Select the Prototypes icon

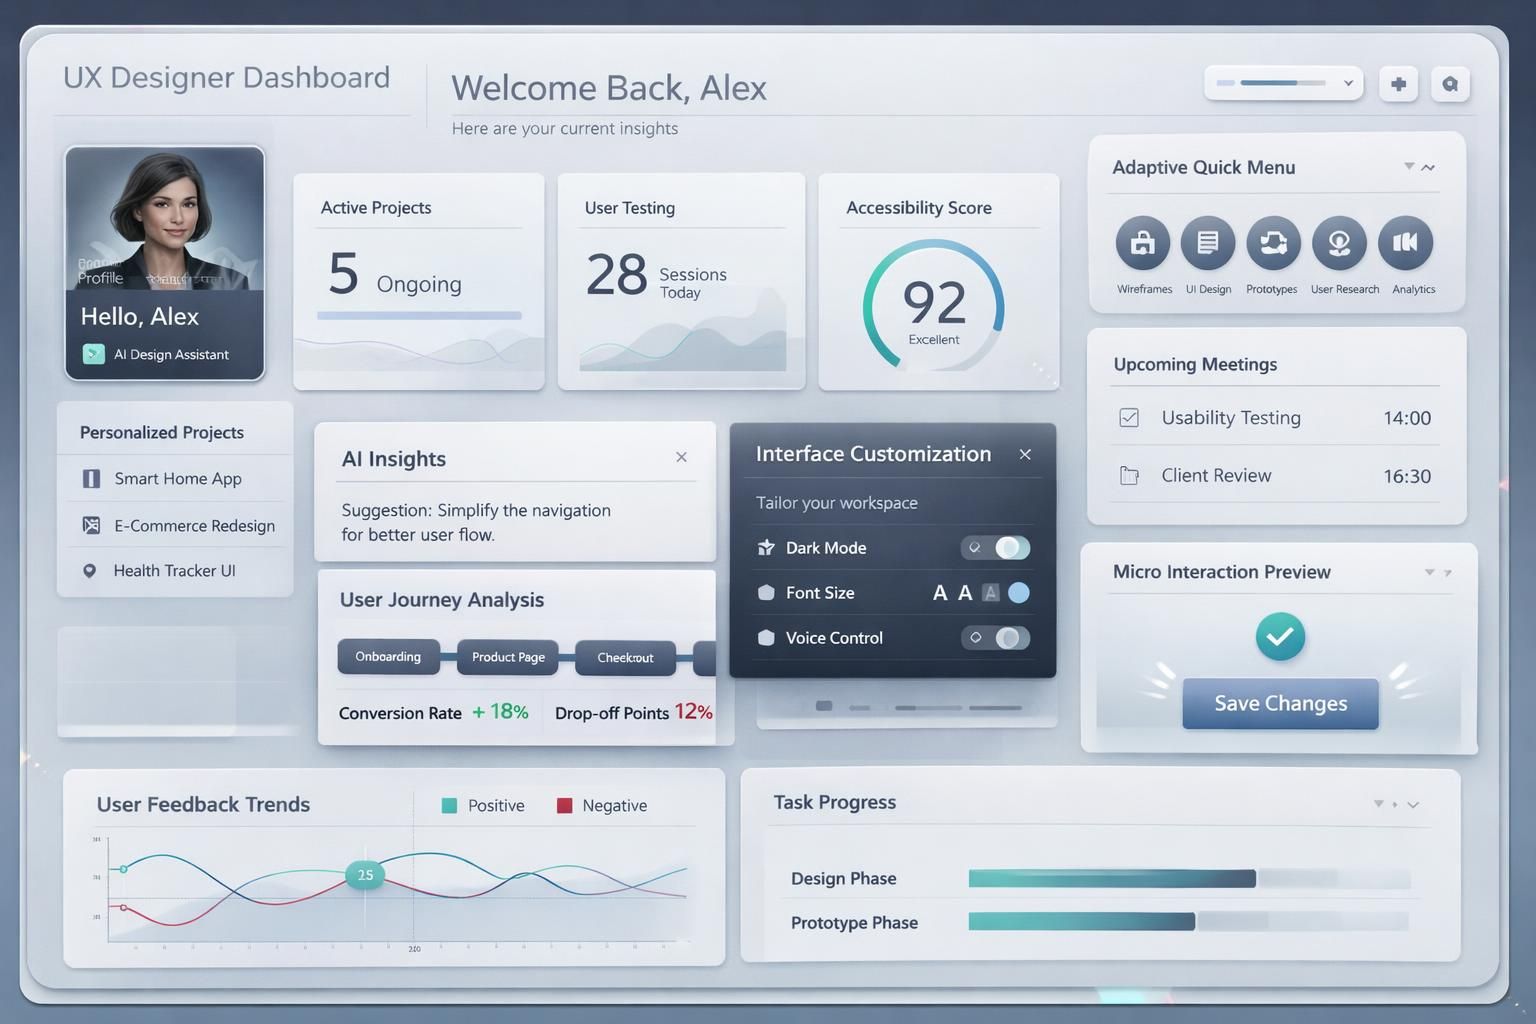tap(1273, 243)
